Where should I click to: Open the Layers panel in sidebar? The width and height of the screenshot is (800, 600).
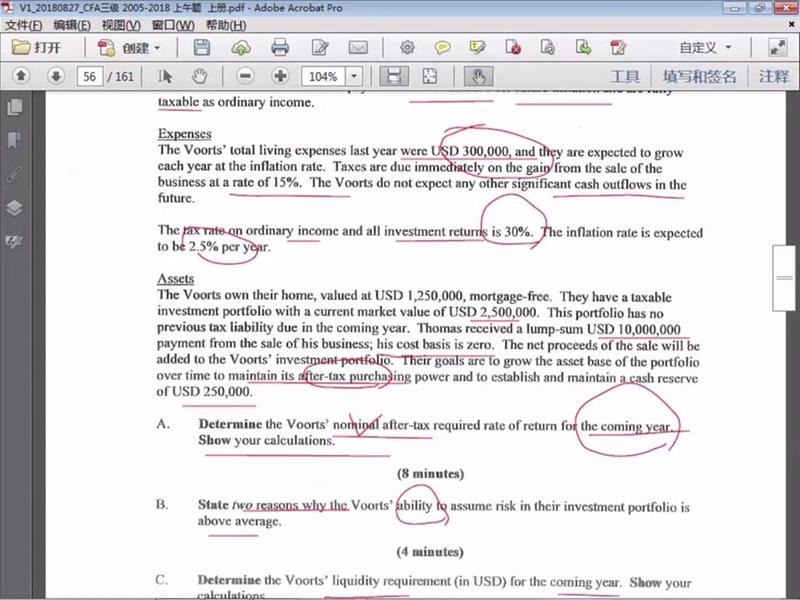[x=14, y=208]
